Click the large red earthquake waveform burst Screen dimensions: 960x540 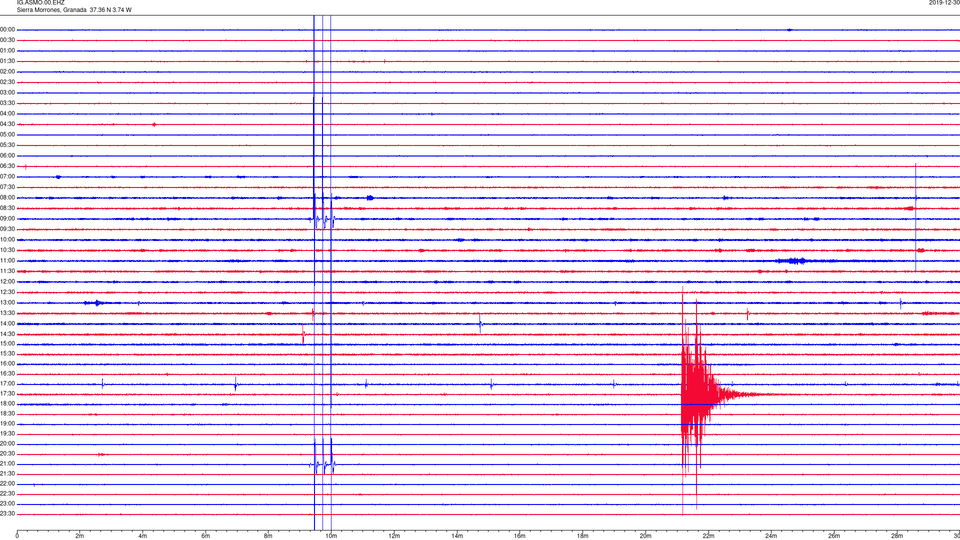click(x=704, y=394)
